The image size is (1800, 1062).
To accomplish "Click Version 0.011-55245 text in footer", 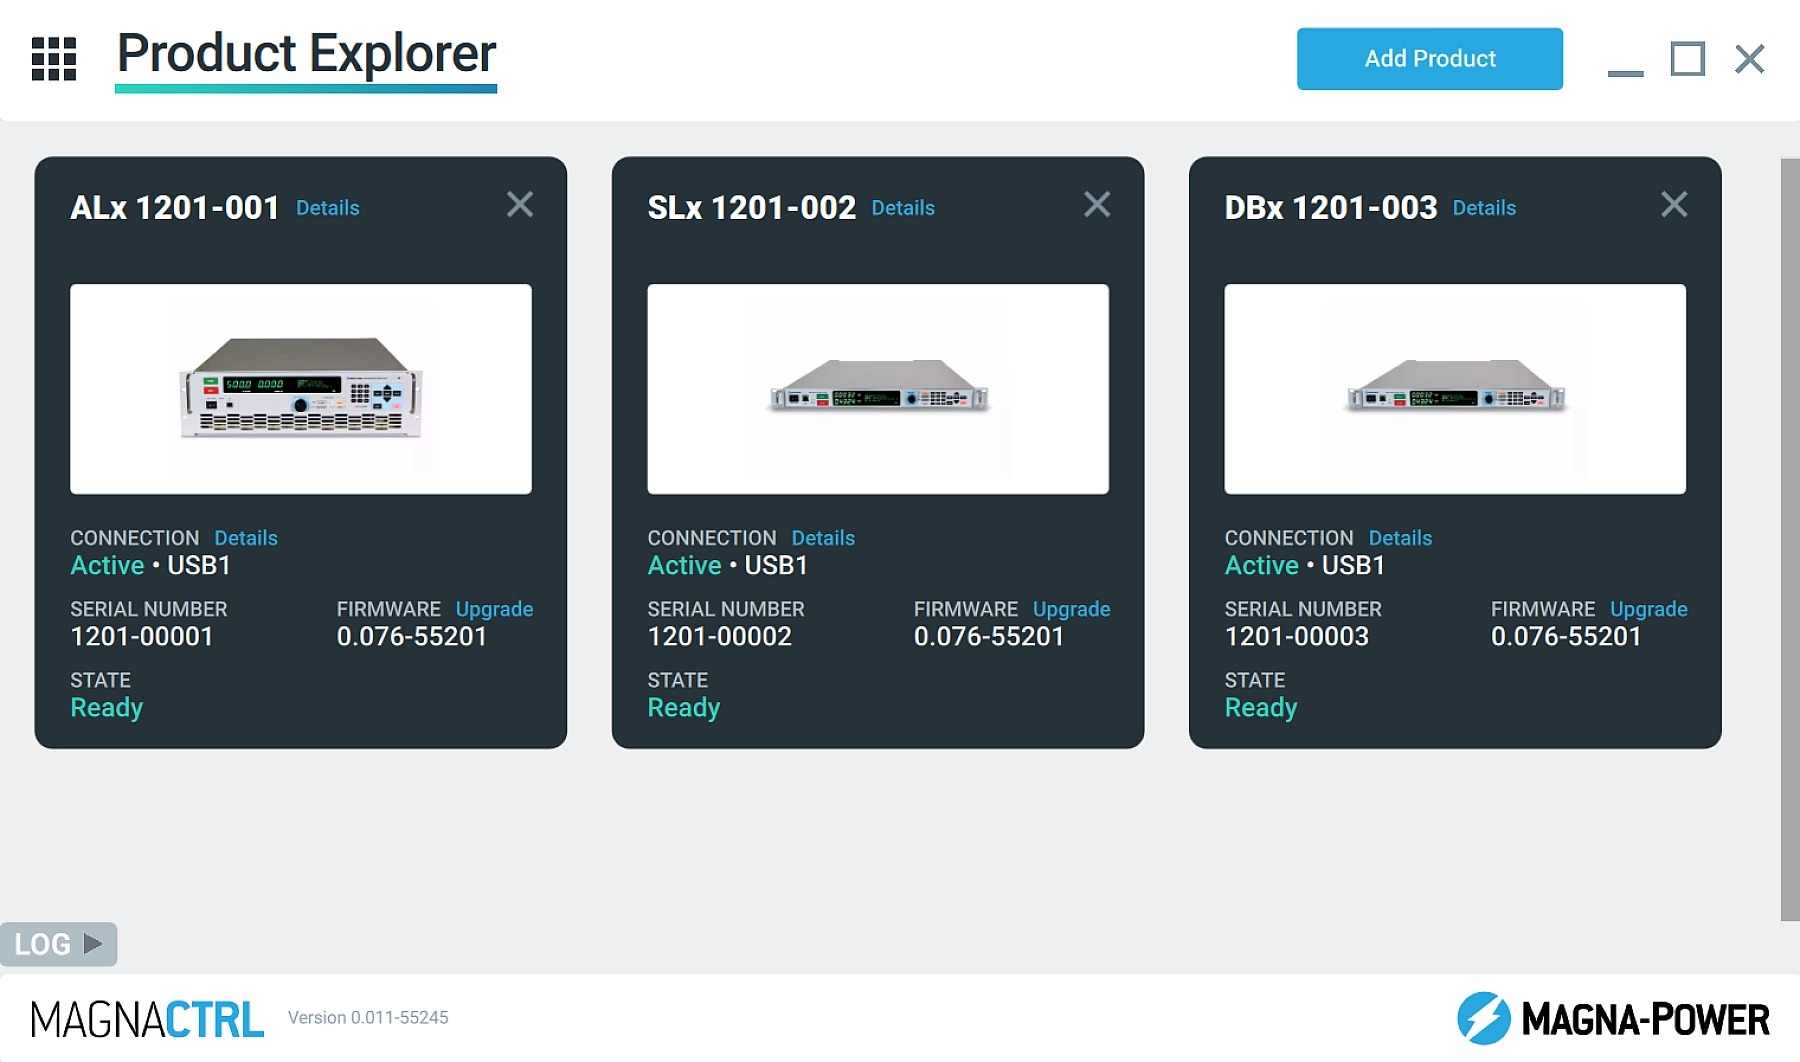I will (368, 1018).
